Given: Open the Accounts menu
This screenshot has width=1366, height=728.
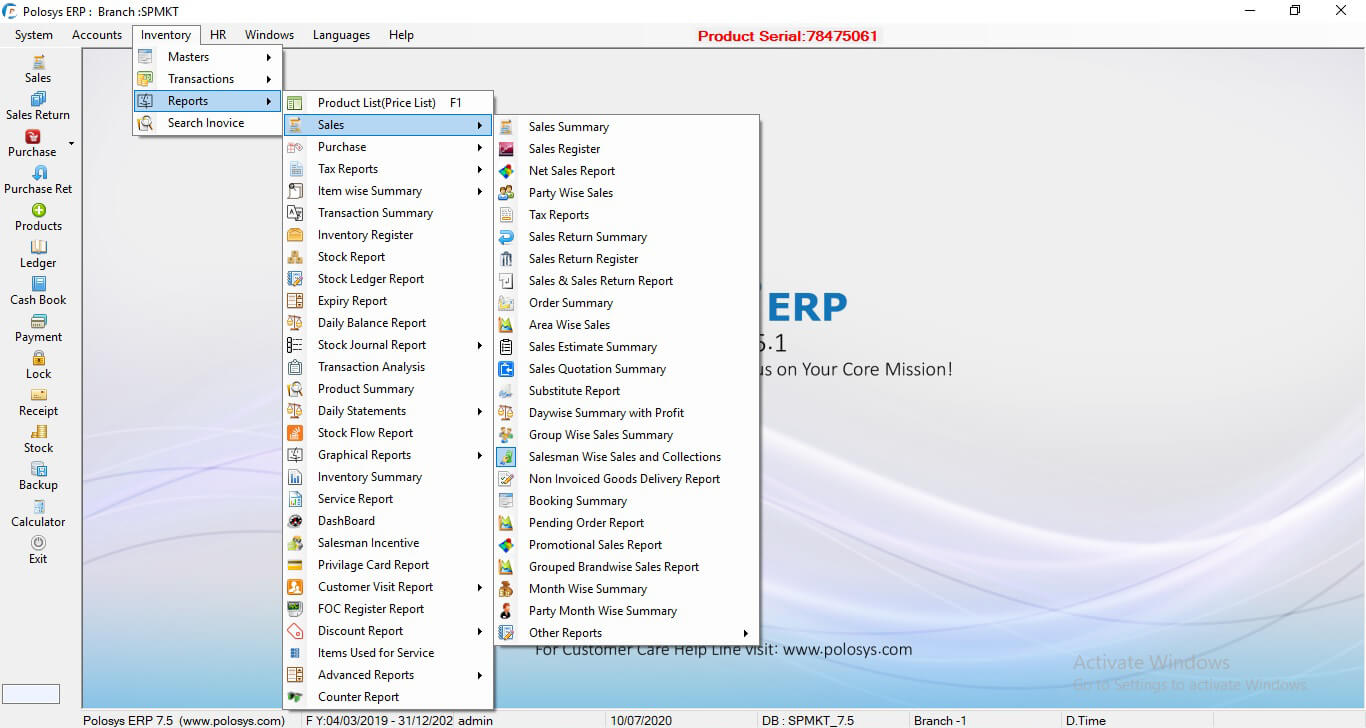Looking at the screenshot, I should (97, 35).
